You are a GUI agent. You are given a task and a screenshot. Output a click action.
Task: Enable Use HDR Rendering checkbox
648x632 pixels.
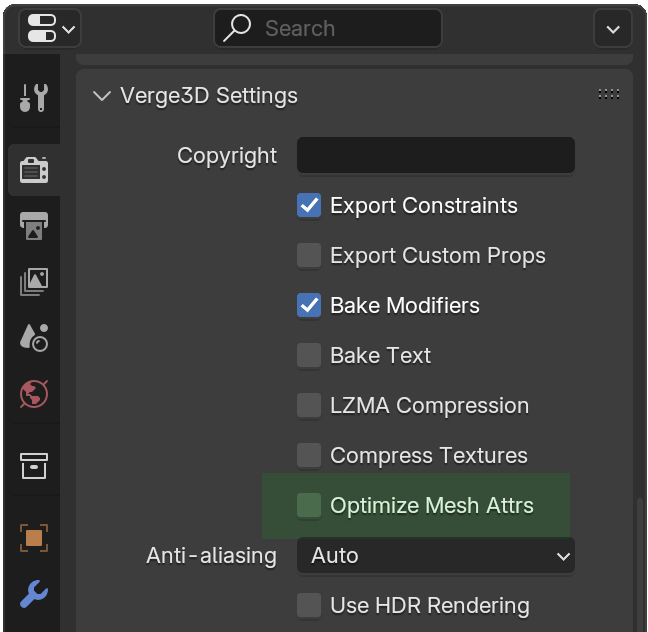(309, 605)
